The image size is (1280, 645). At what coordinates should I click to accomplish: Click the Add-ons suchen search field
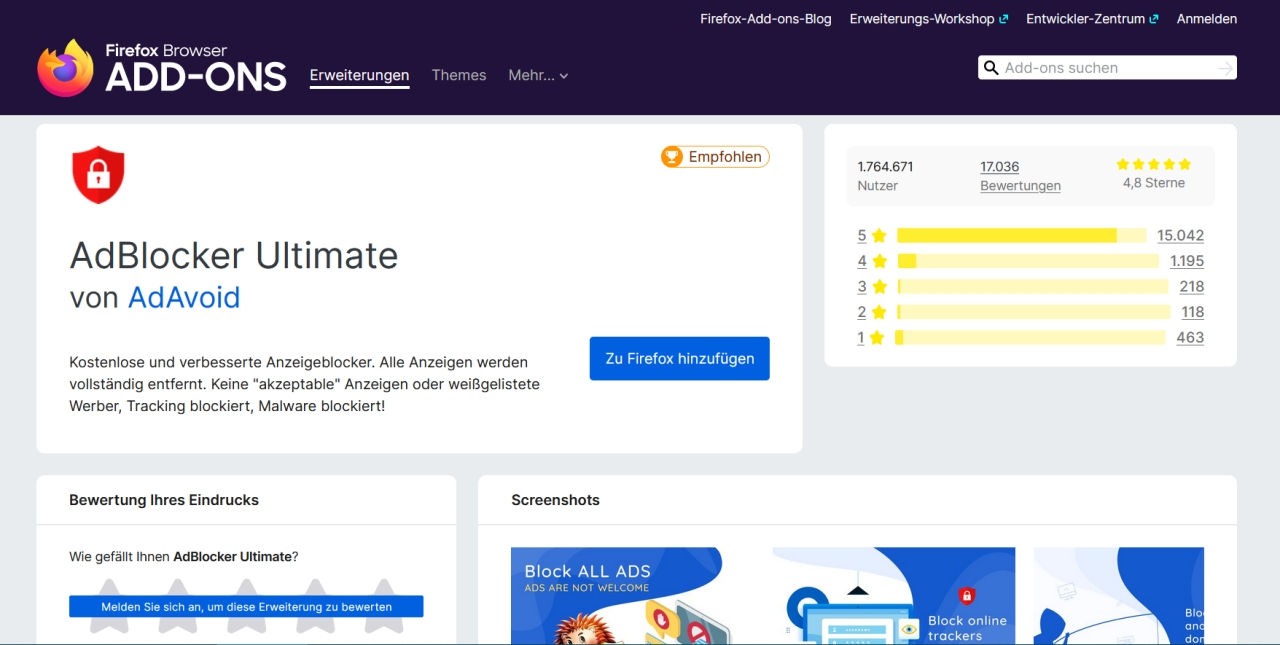point(1107,68)
